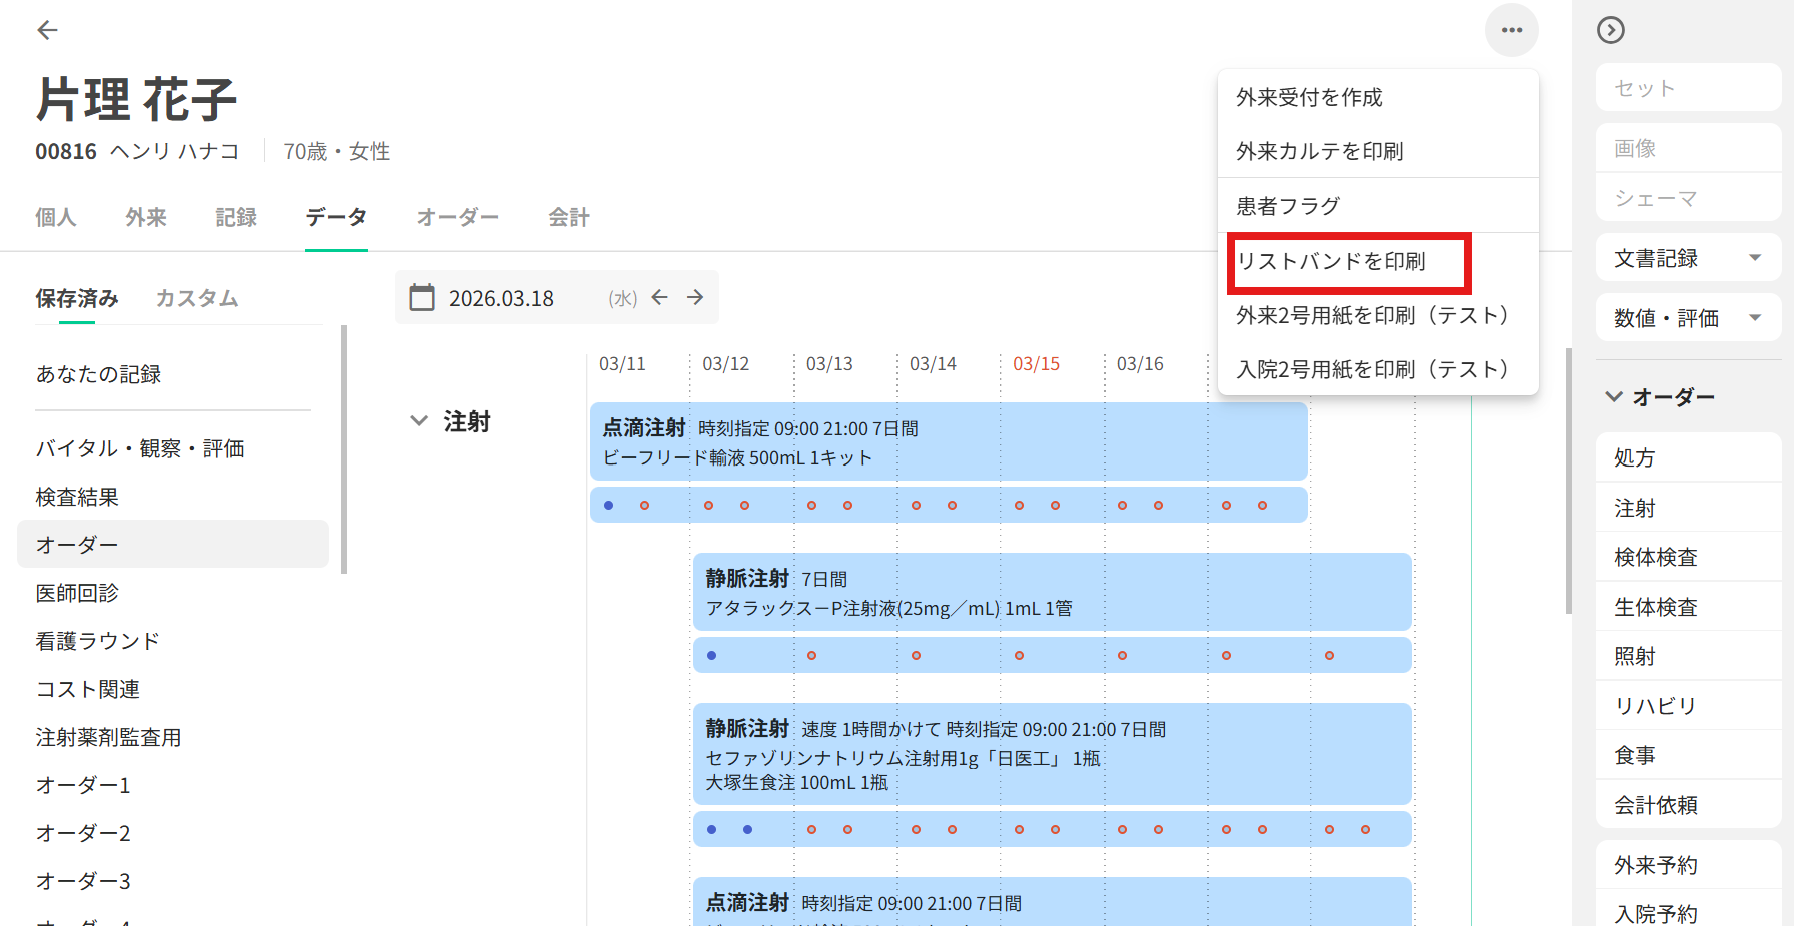This screenshot has width=1794, height=926.
Task: Choose 外来2号用紙を印刷（テスト）
Action: click(x=1378, y=315)
